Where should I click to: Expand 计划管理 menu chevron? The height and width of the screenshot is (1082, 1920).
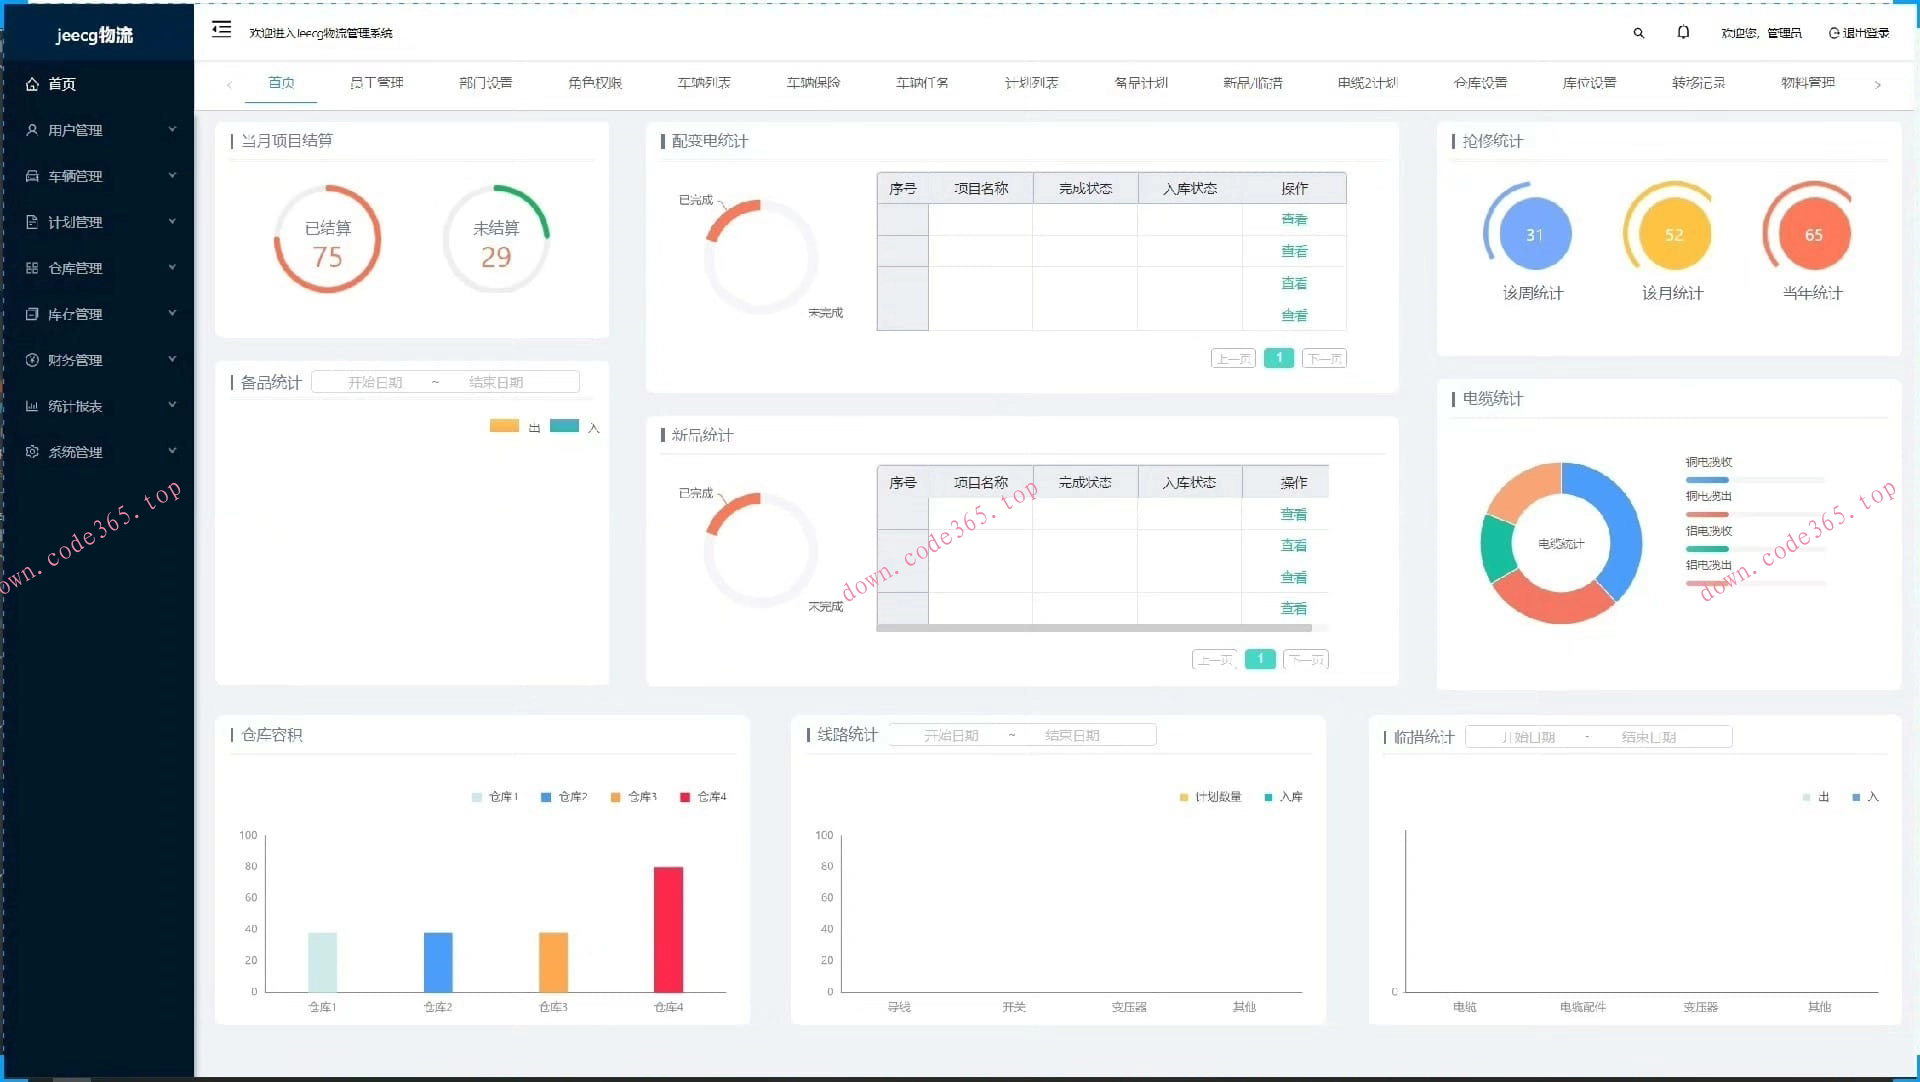[172, 221]
